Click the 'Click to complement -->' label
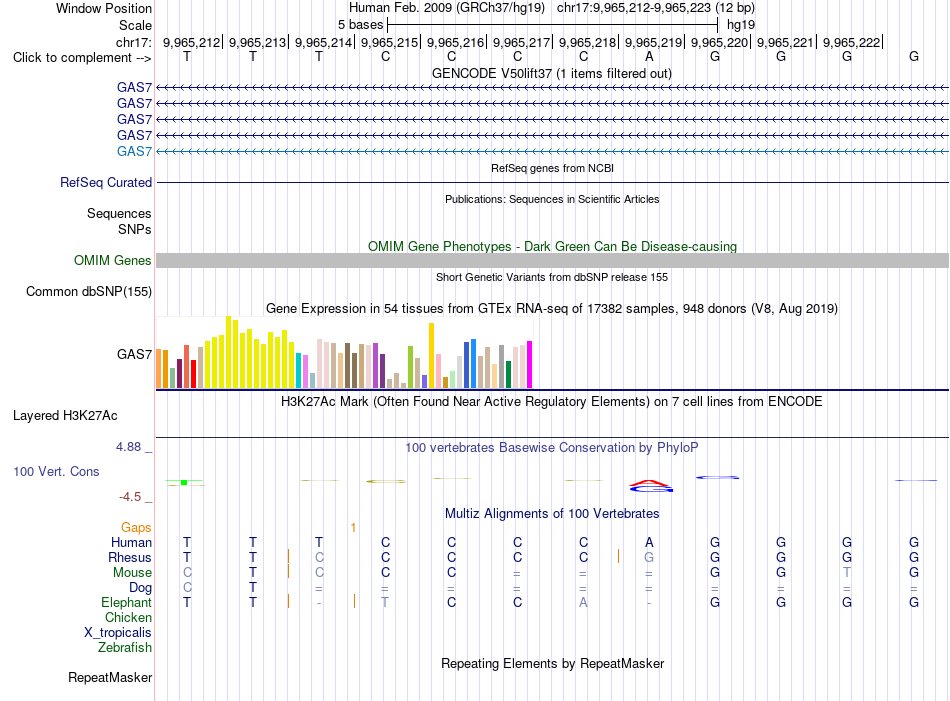 pos(82,58)
